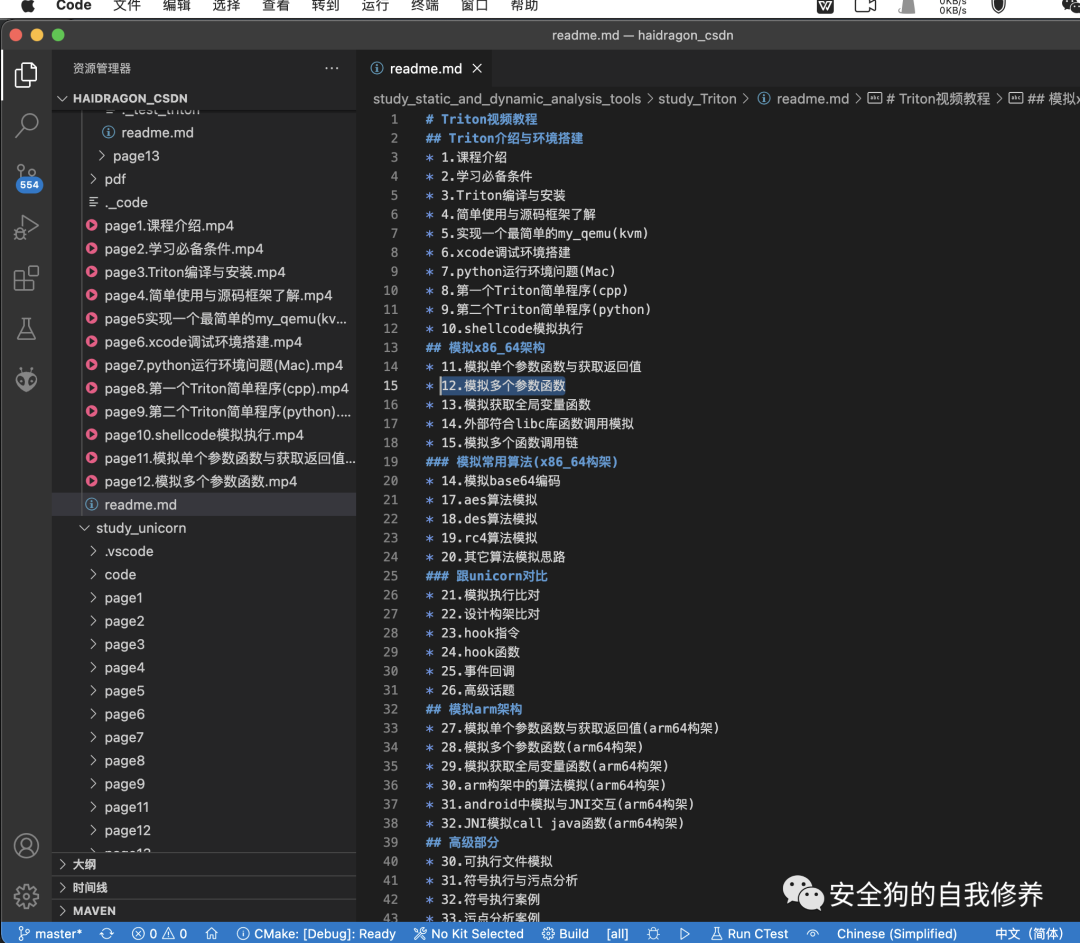Click Run CTest in status bar
This screenshot has width=1080, height=943.
click(749, 933)
